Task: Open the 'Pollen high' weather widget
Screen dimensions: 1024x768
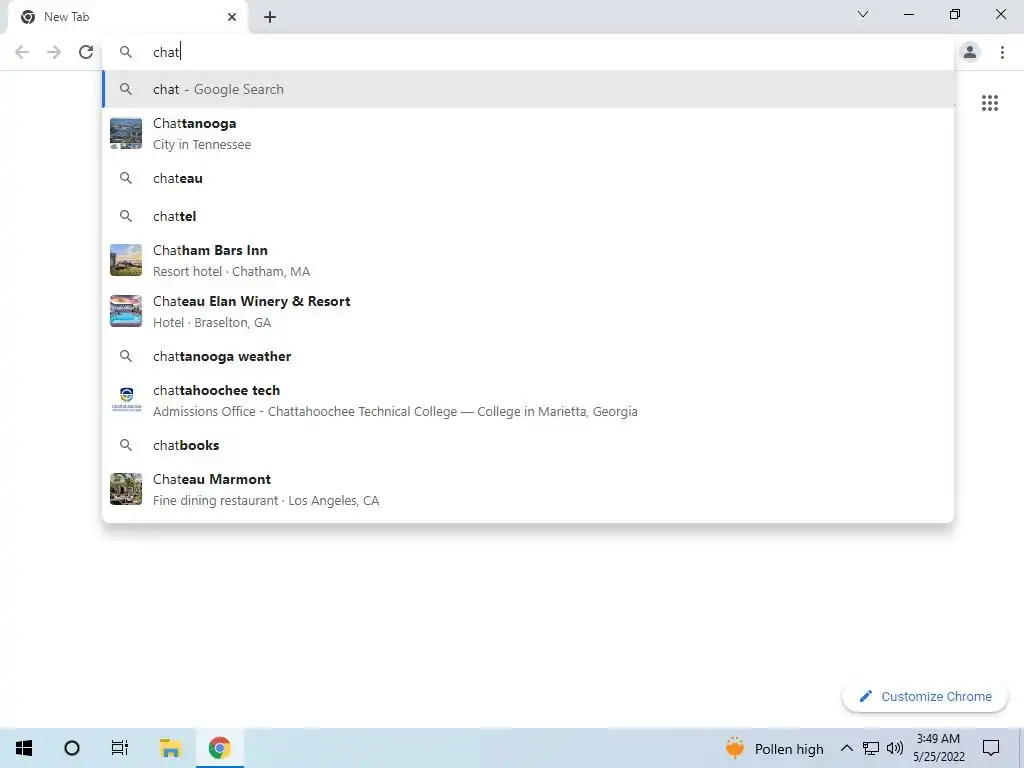Action: [x=775, y=748]
